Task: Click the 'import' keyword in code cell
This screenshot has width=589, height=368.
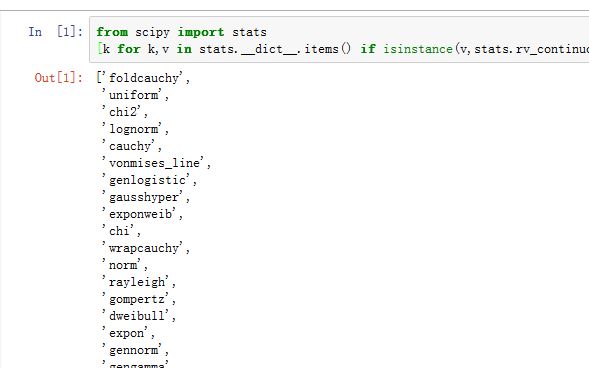Action: (201, 32)
